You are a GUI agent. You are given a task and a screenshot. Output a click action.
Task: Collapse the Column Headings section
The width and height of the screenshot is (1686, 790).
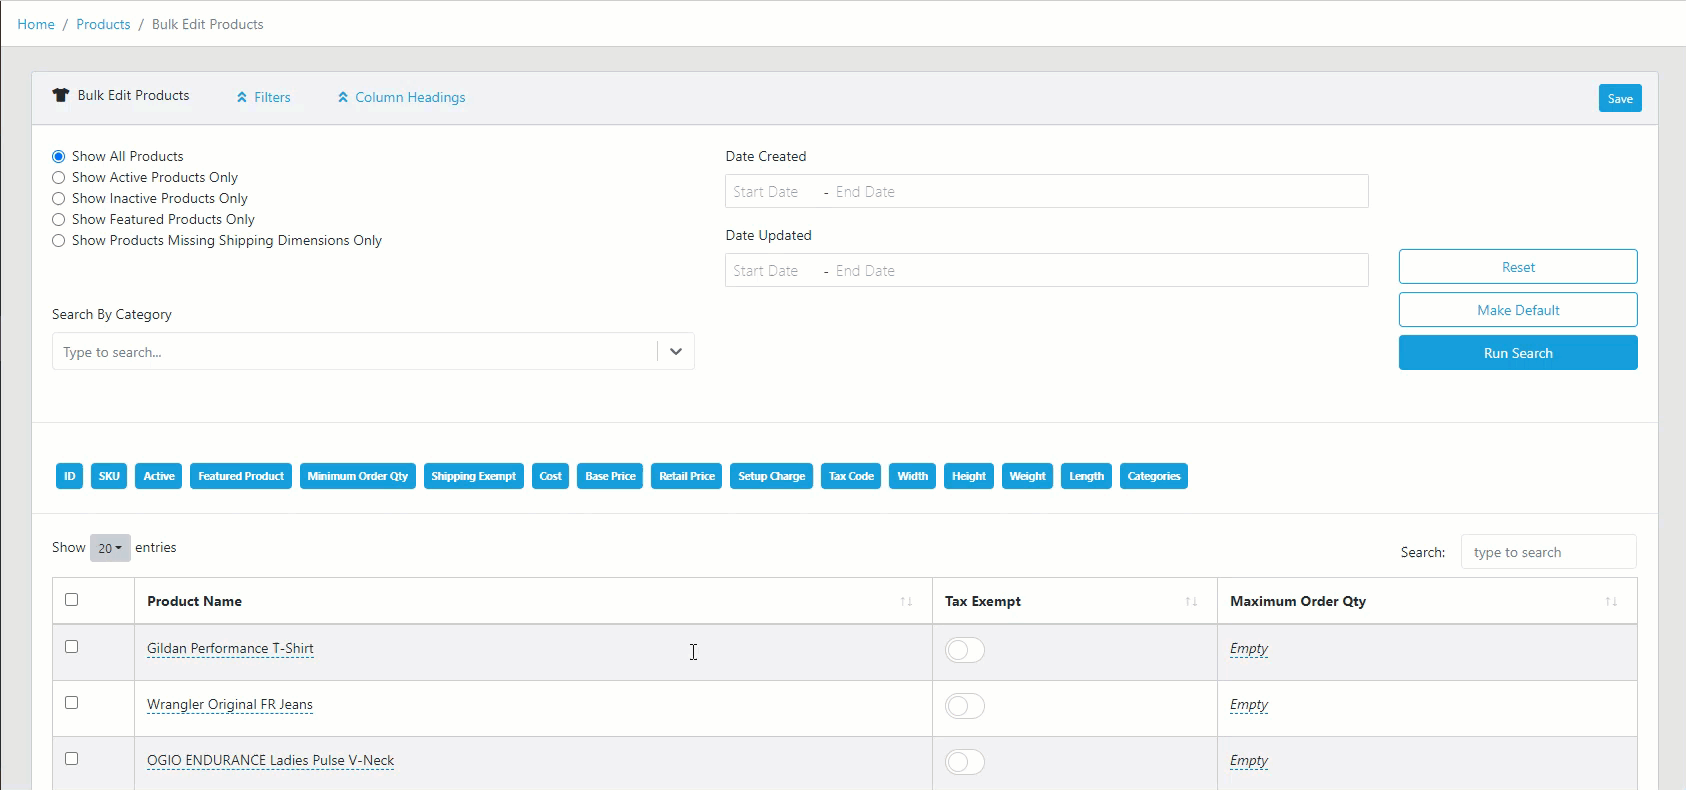401,97
